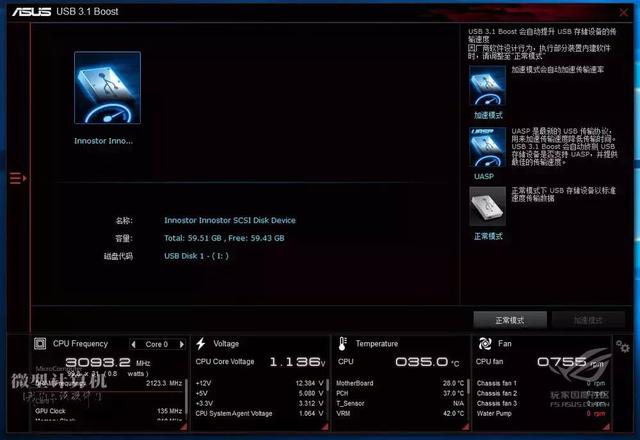
Task: Click the +12V voltage row
Action: 260,383
